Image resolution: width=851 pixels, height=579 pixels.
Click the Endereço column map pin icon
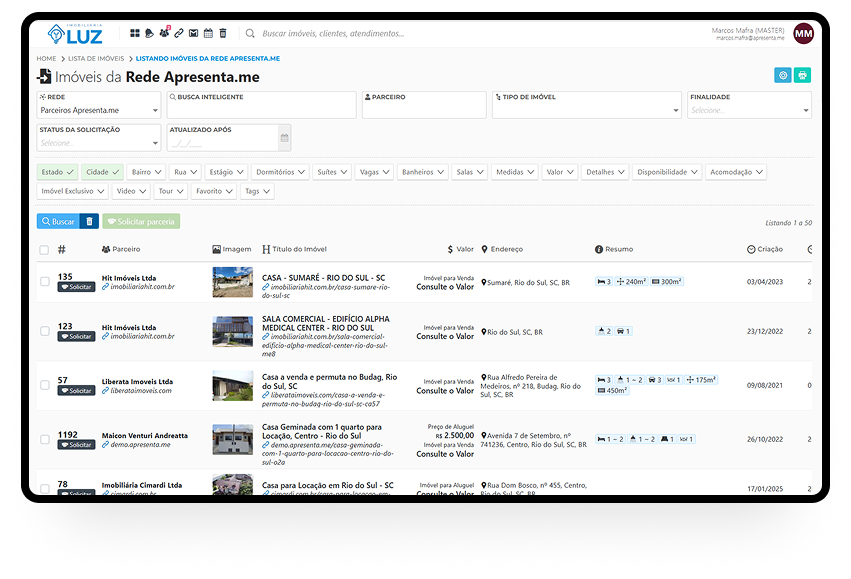[x=485, y=249]
